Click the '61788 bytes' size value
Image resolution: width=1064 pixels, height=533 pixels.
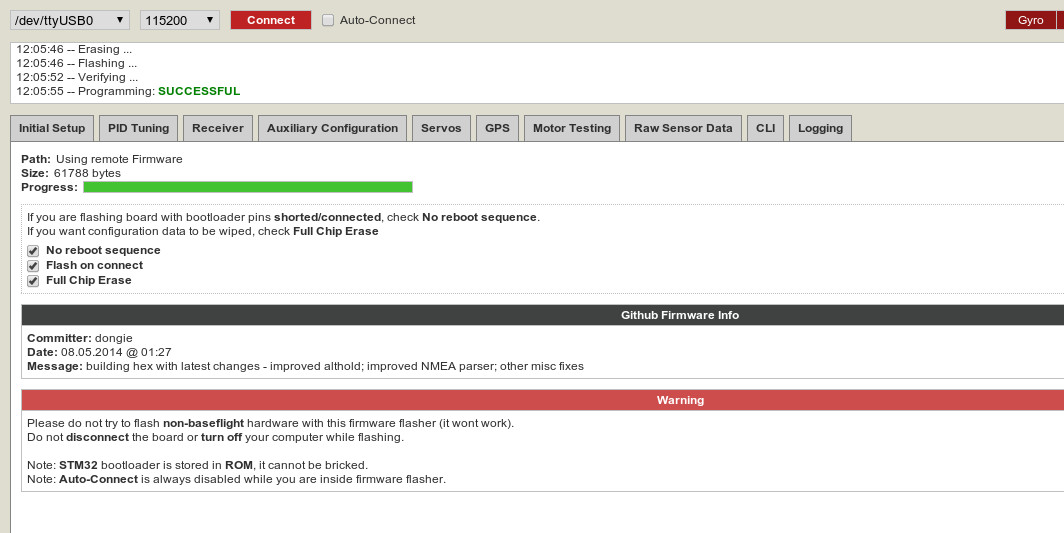pyautogui.click(x=88, y=173)
